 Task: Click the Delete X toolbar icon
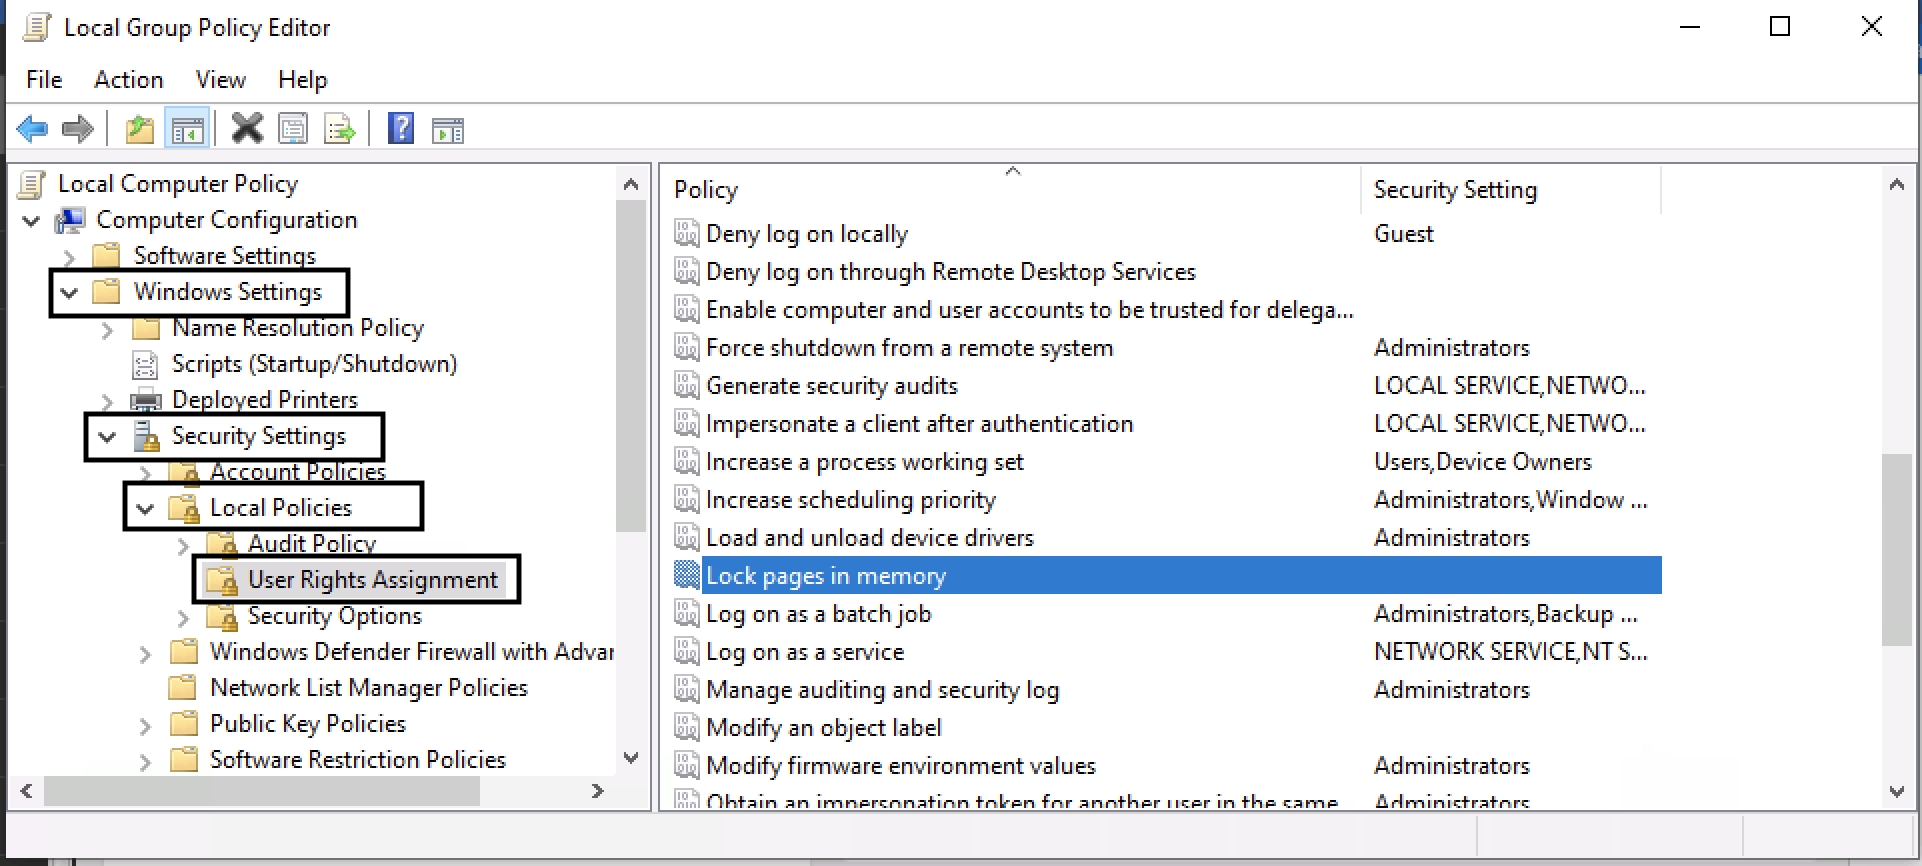tap(247, 129)
